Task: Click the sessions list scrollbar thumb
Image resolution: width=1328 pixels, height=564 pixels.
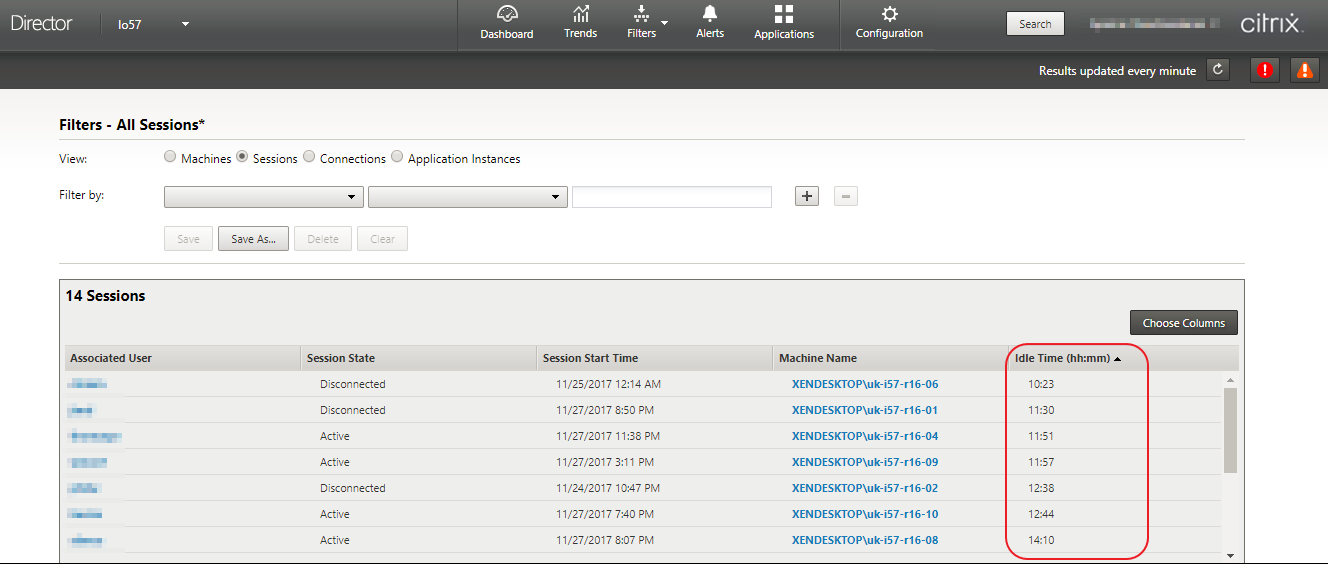Action: (x=1230, y=430)
